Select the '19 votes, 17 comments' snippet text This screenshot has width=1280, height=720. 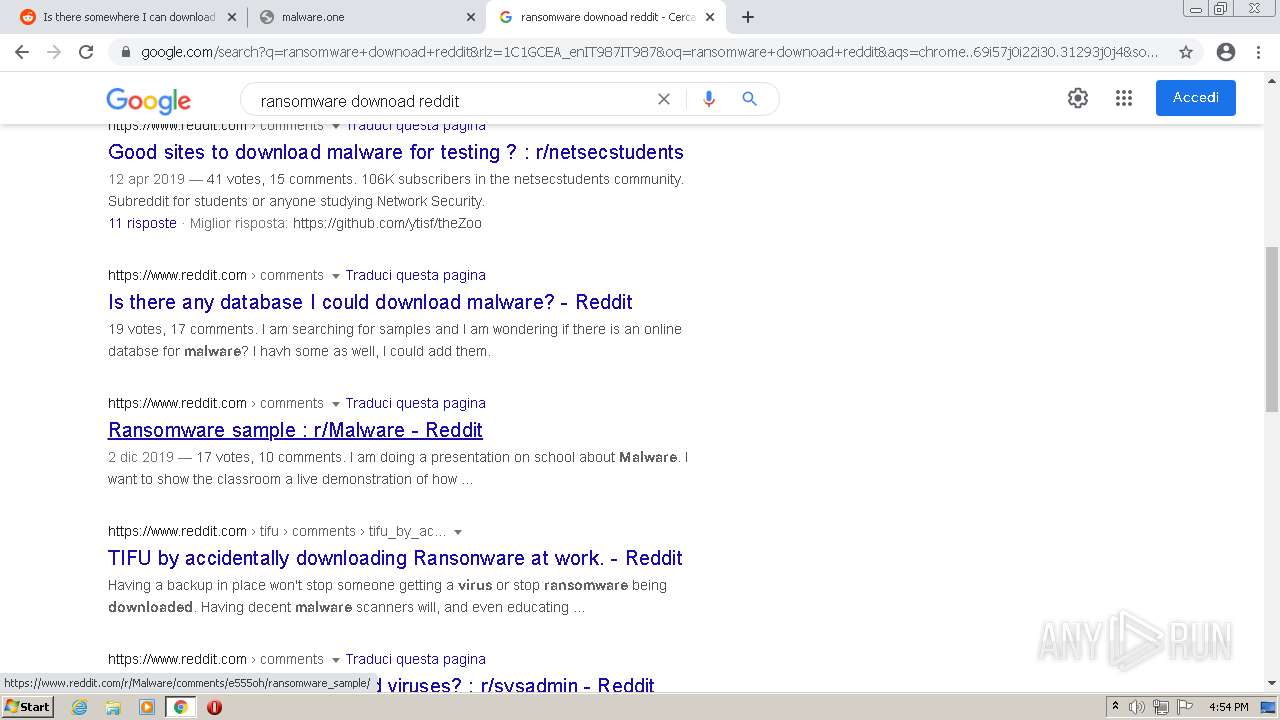tap(182, 329)
